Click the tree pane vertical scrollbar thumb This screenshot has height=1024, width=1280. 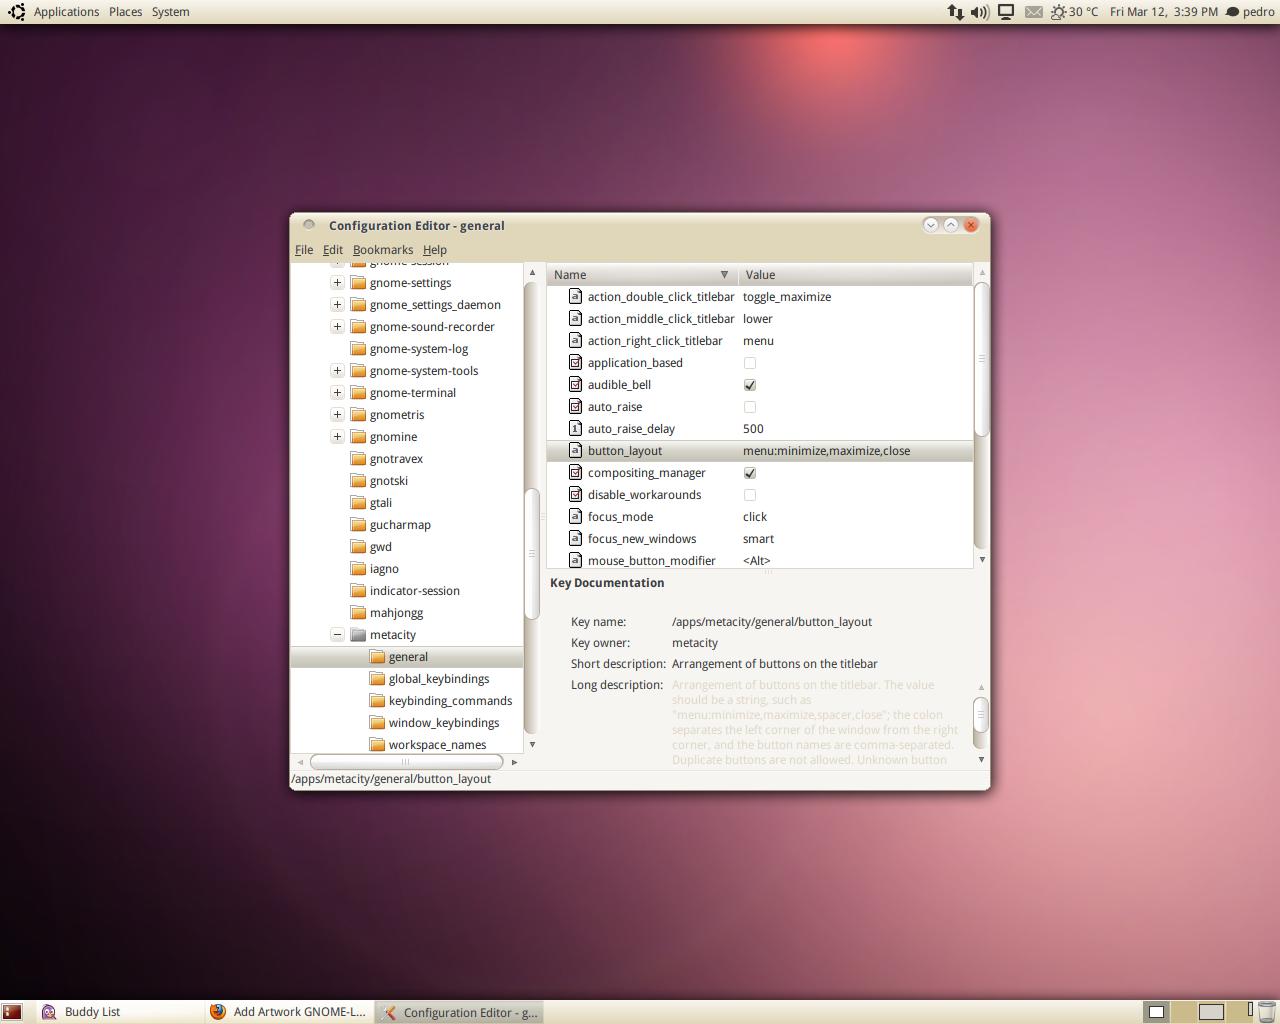532,553
